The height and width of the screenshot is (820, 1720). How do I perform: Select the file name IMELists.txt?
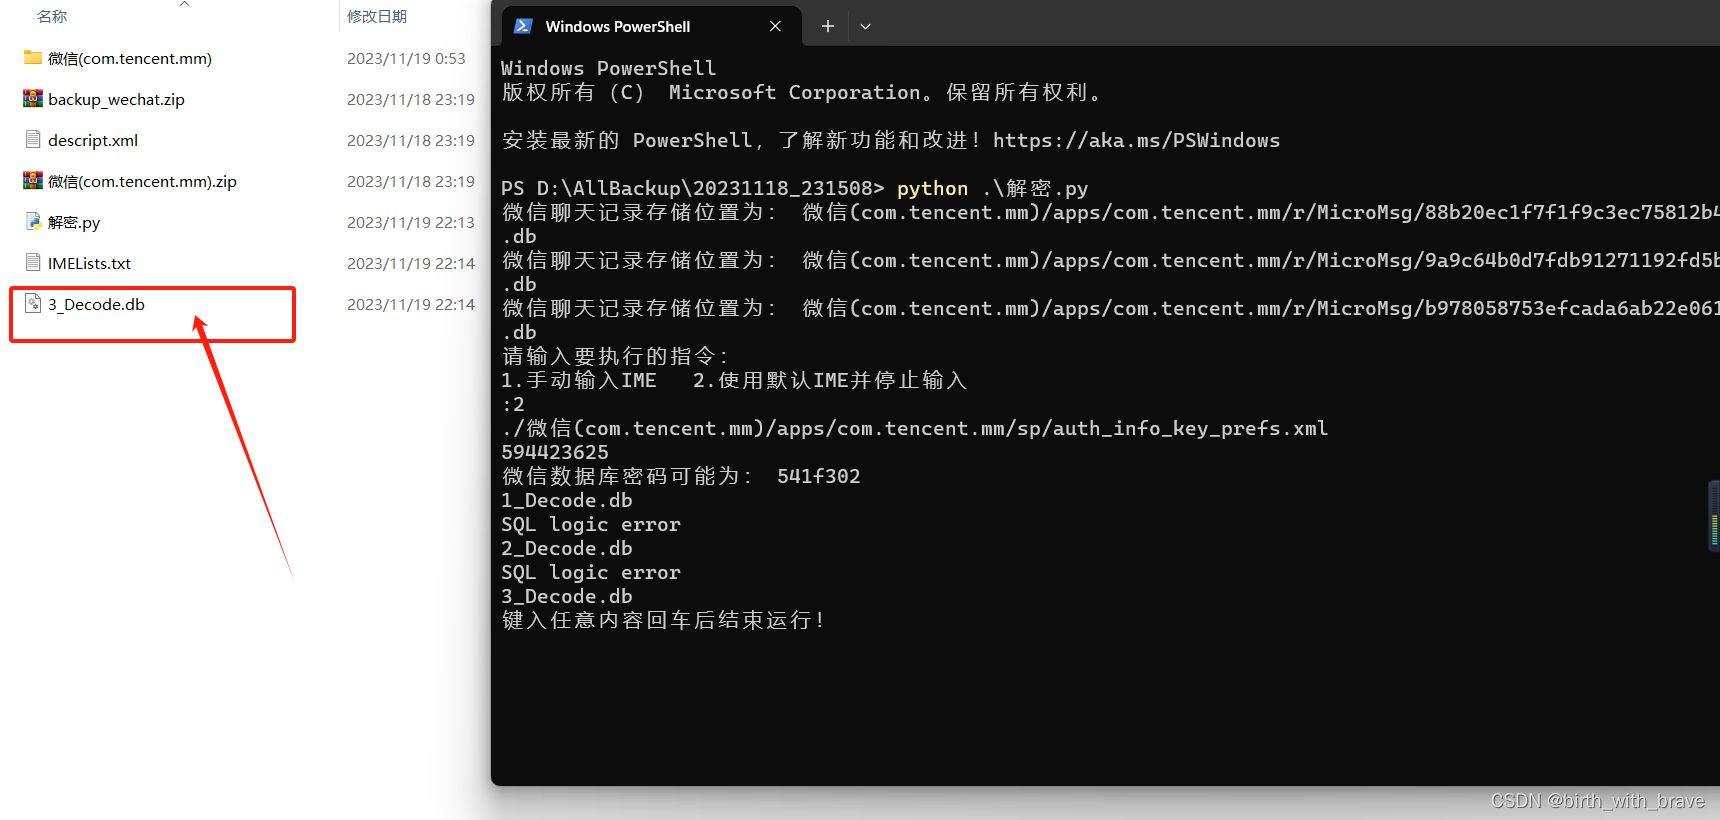point(89,263)
